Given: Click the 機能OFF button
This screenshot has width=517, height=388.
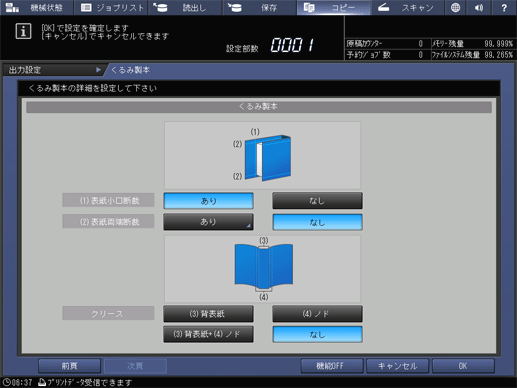Looking at the screenshot, I should point(332,366).
